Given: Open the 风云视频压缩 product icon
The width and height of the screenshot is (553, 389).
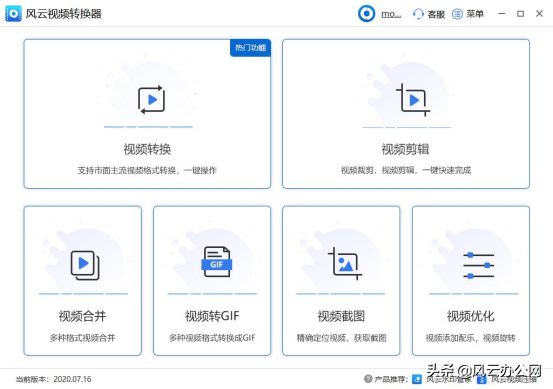Looking at the screenshot, I should point(482,379).
